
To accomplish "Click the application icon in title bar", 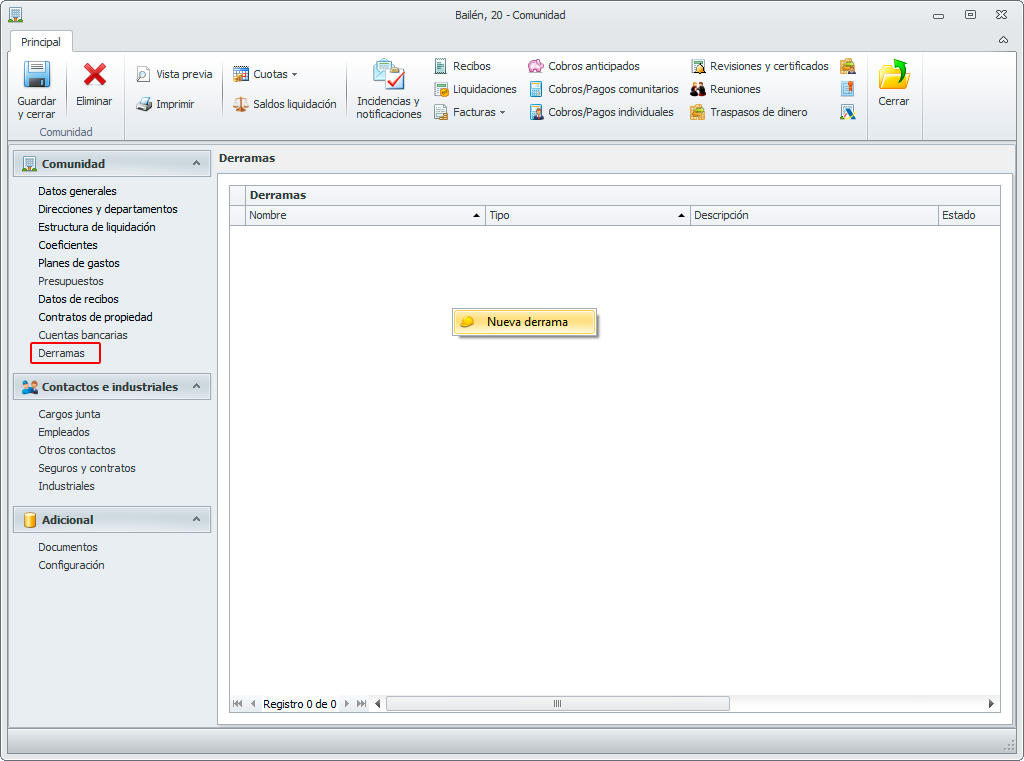I will click(16, 14).
